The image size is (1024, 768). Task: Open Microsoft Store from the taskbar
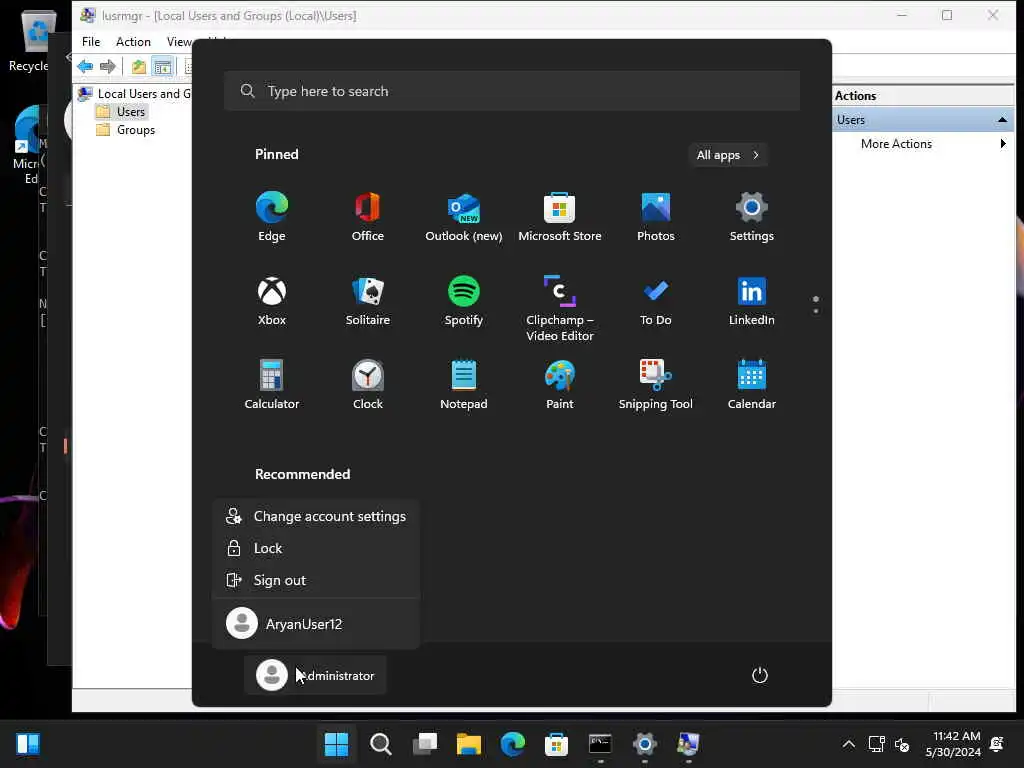pos(556,744)
